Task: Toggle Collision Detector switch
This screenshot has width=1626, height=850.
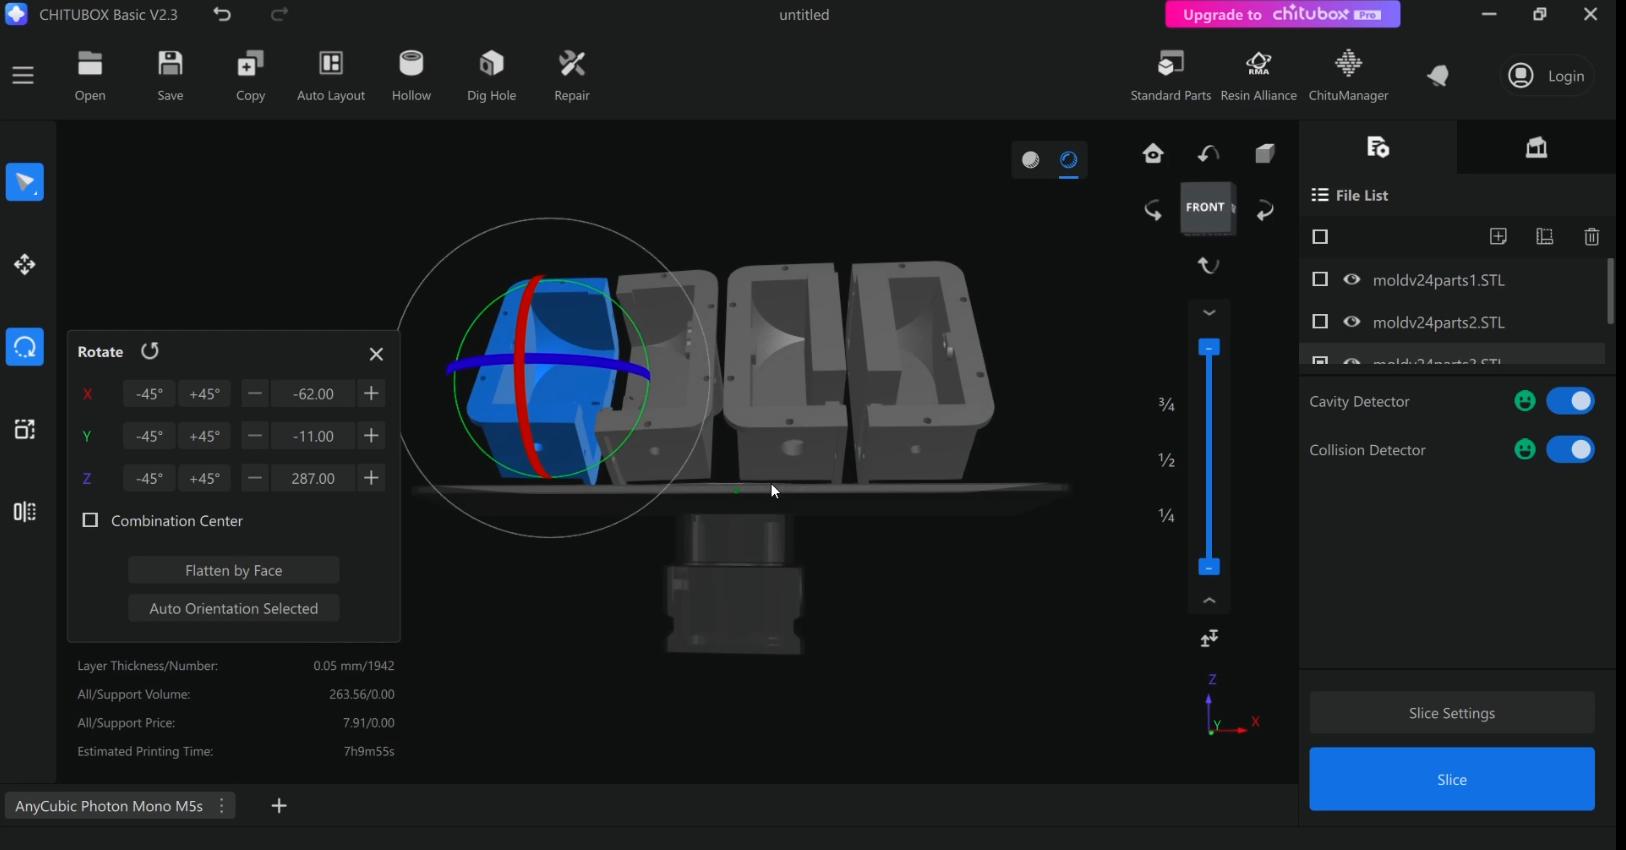Action: click(x=1570, y=450)
